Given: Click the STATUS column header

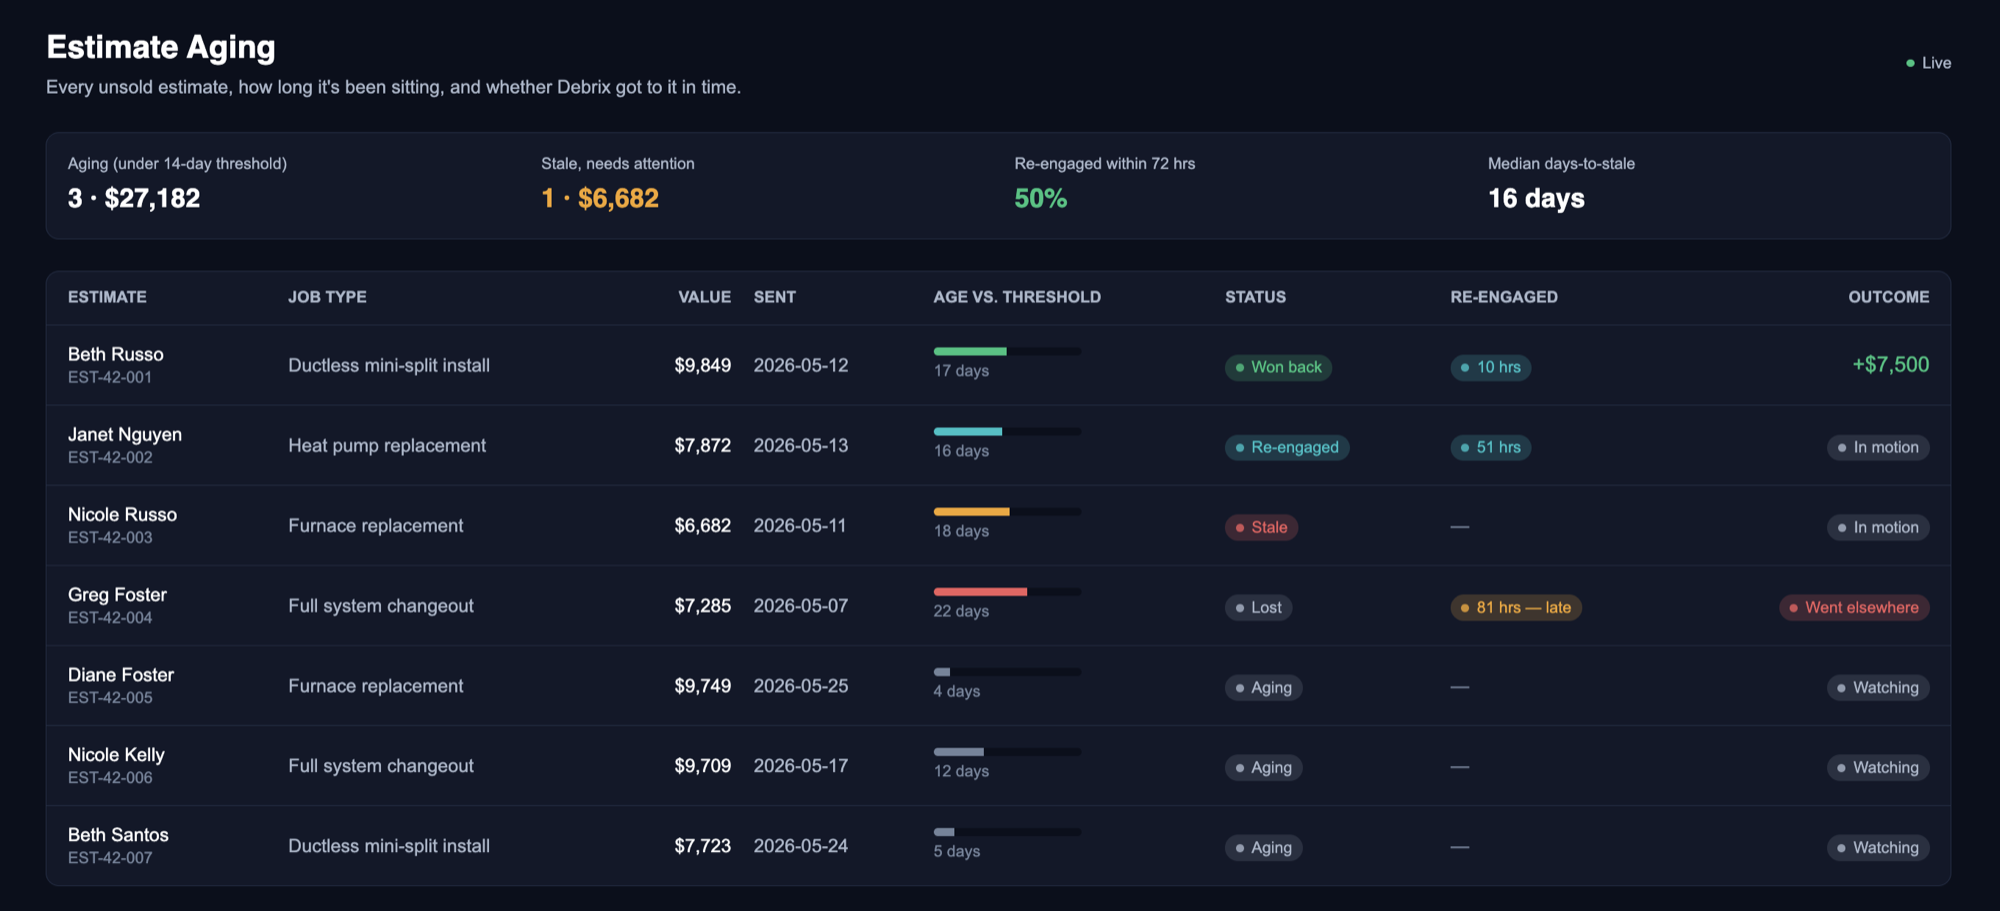Looking at the screenshot, I should (1256, 297).
